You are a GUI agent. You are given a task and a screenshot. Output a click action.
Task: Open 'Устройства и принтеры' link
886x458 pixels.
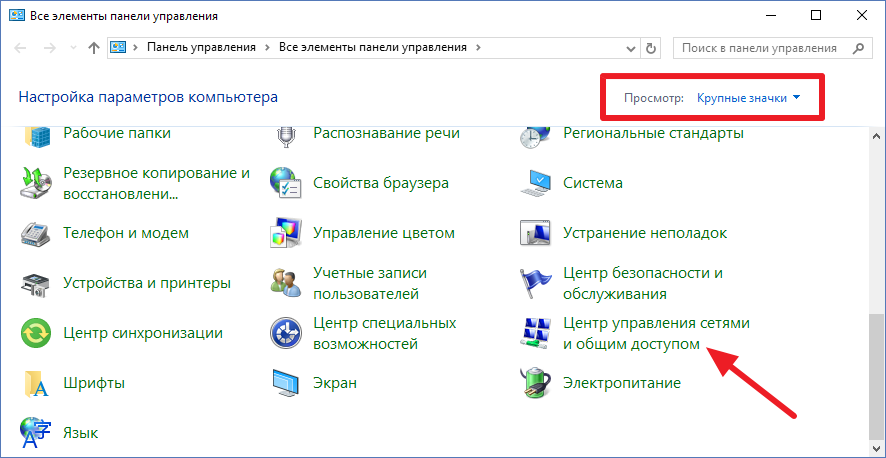pyautogui.click(x=146, y=283)
